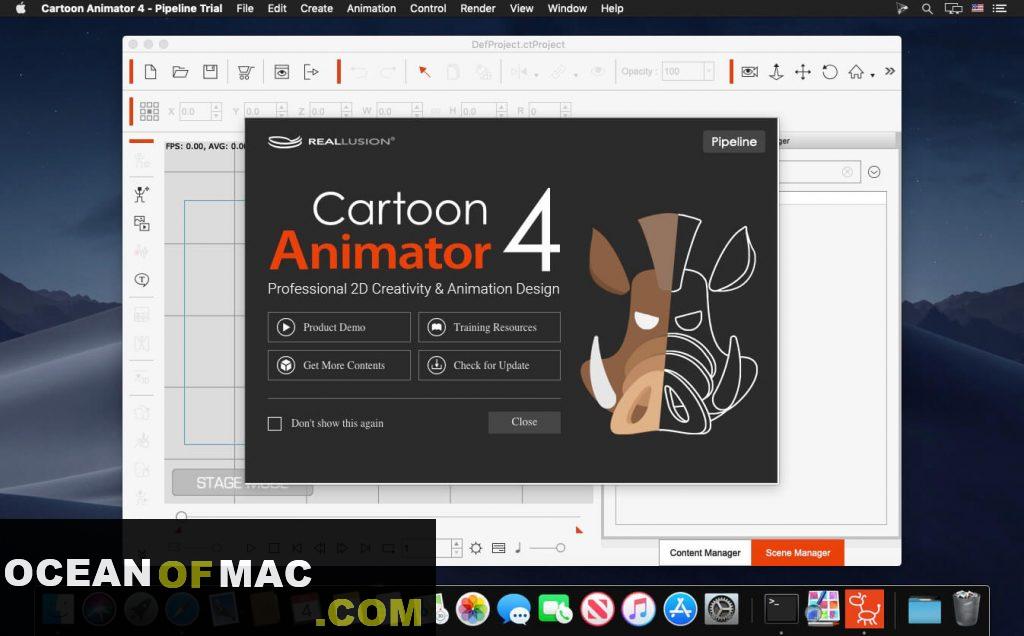Image resolution: width=1024 pixels, height=636 pixels.
Task: Toggle the visibility eye in toolbar
Action: point(598,71)
